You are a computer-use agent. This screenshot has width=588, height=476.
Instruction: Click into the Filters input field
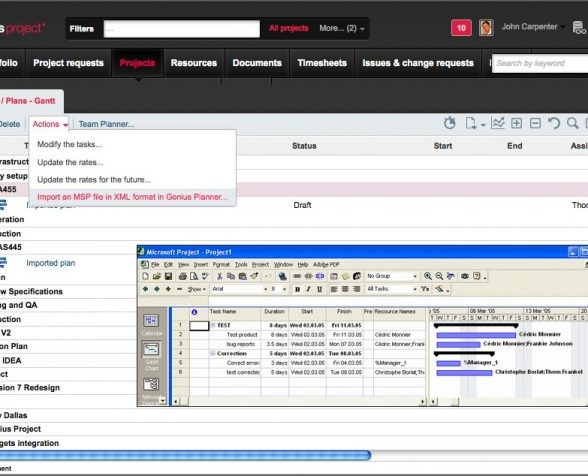coord(182,29)
